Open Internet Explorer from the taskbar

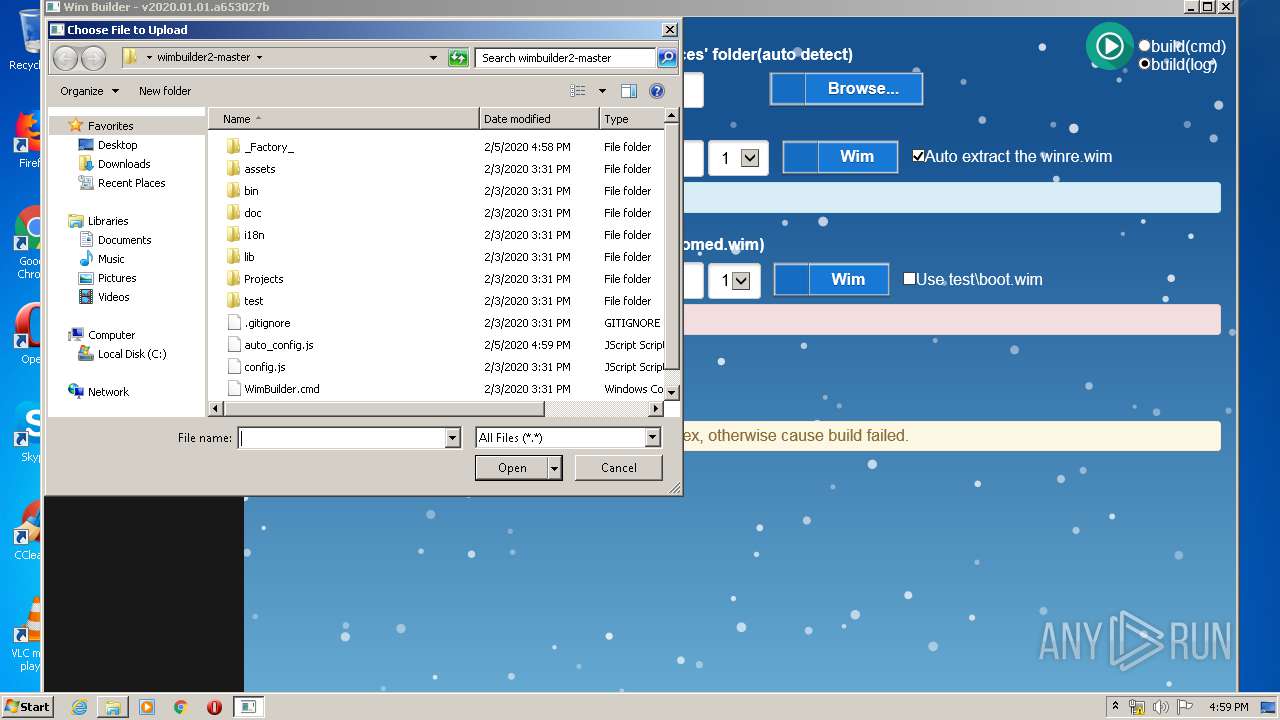(x=79, y=707)
